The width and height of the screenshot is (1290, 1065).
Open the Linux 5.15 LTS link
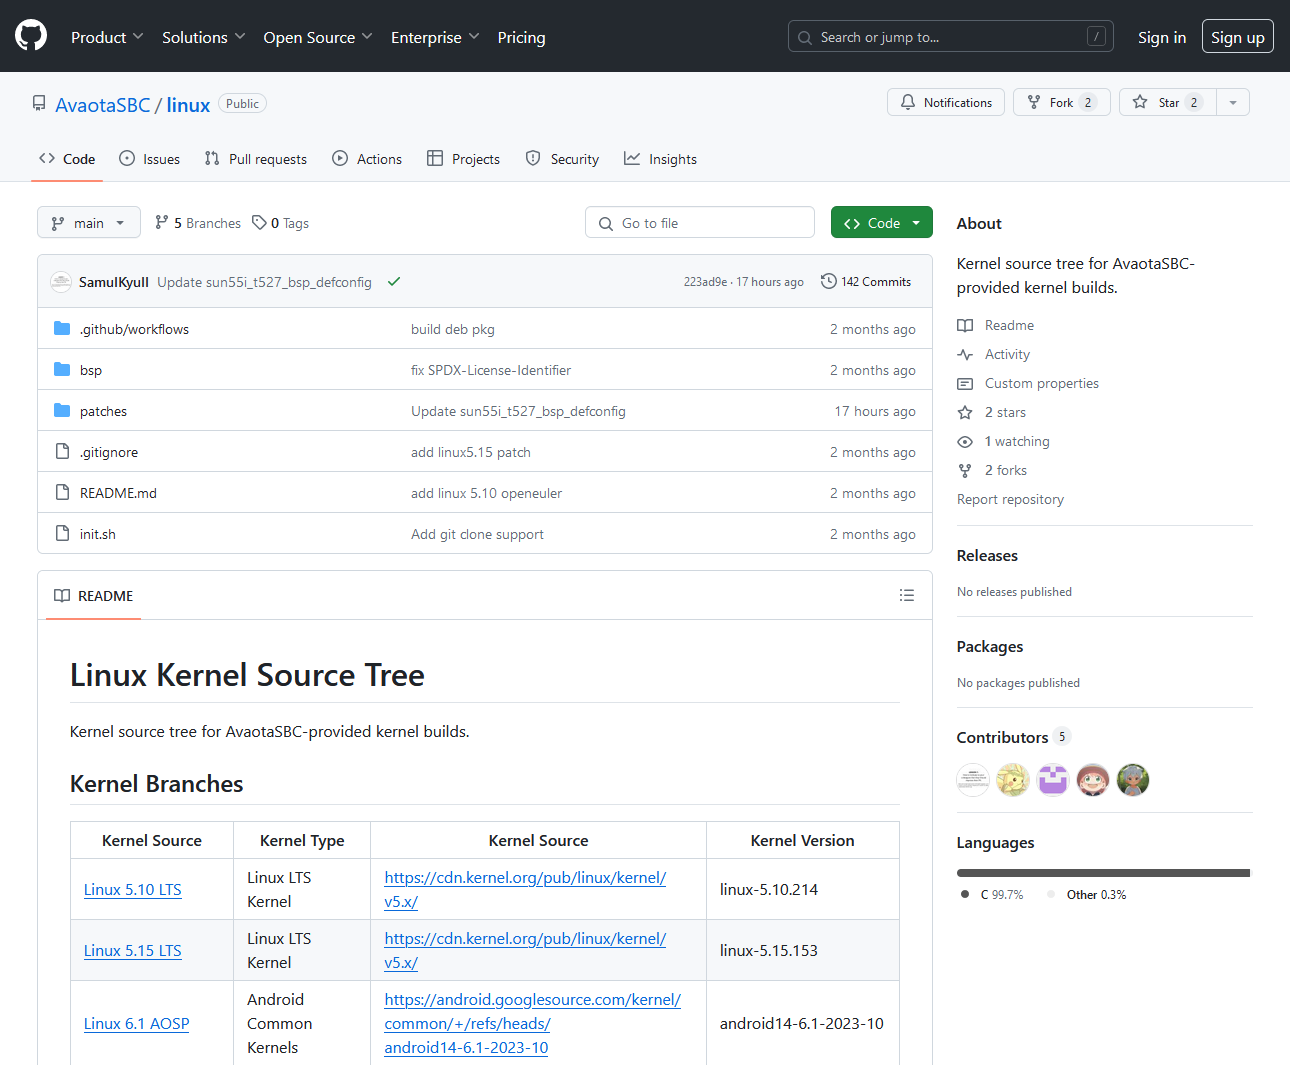[x=133, y=951]
